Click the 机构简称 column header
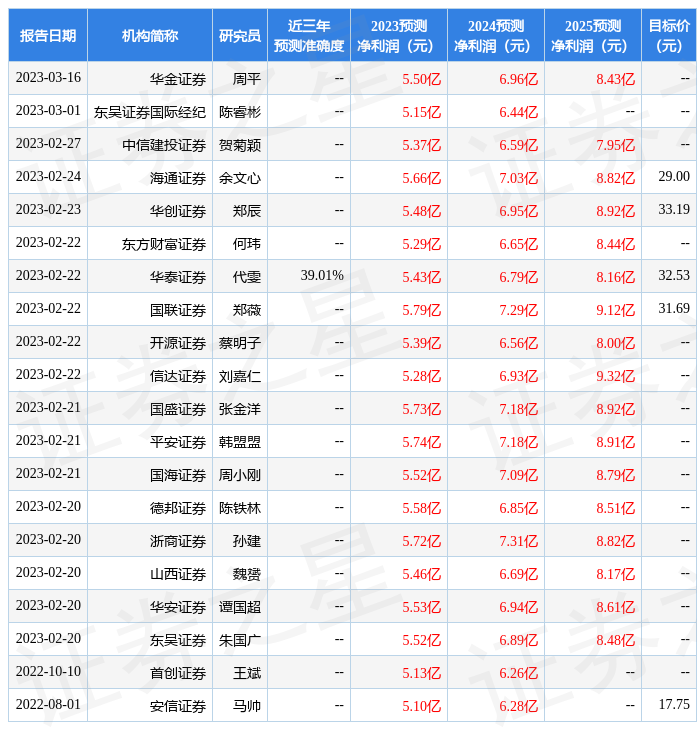Image resolution: width=697 pixels, height=730 pixels. (x=149, y=35)
